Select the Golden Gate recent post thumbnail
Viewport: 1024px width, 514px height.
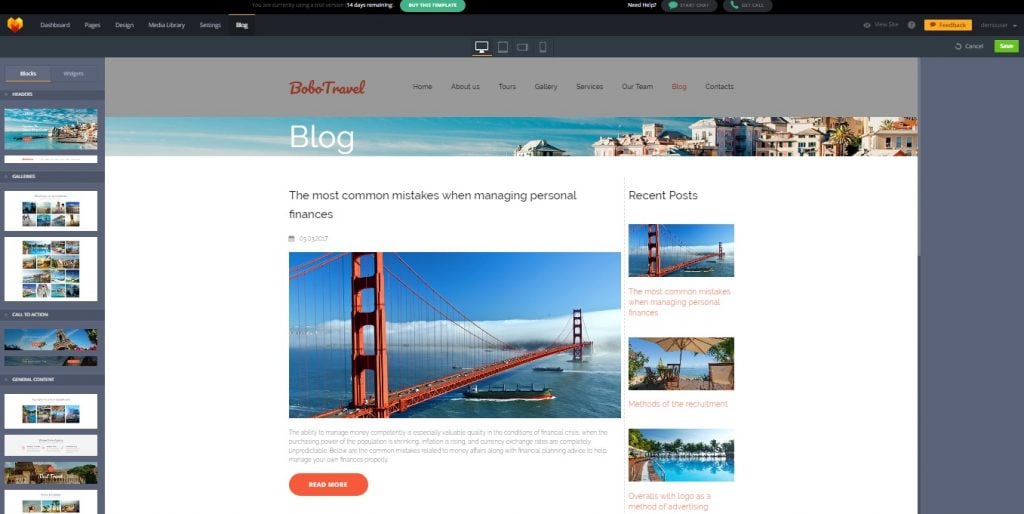(681, 250)
